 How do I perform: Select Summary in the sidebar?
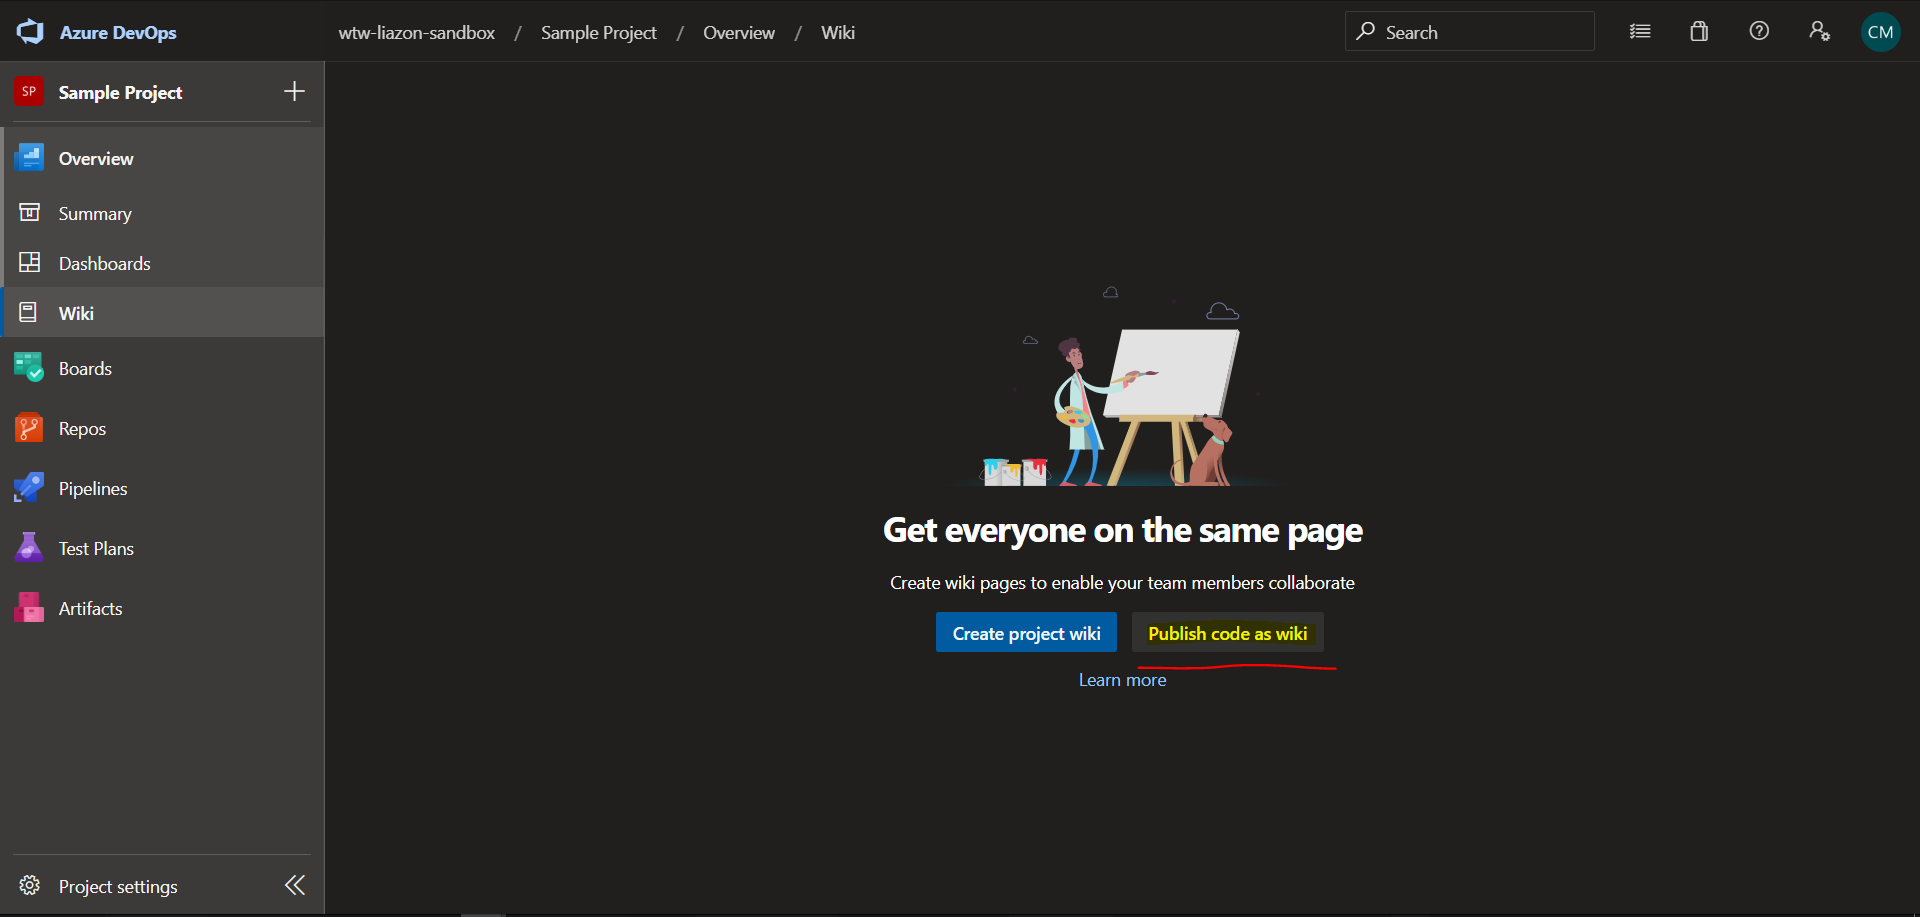click(164, 213)
